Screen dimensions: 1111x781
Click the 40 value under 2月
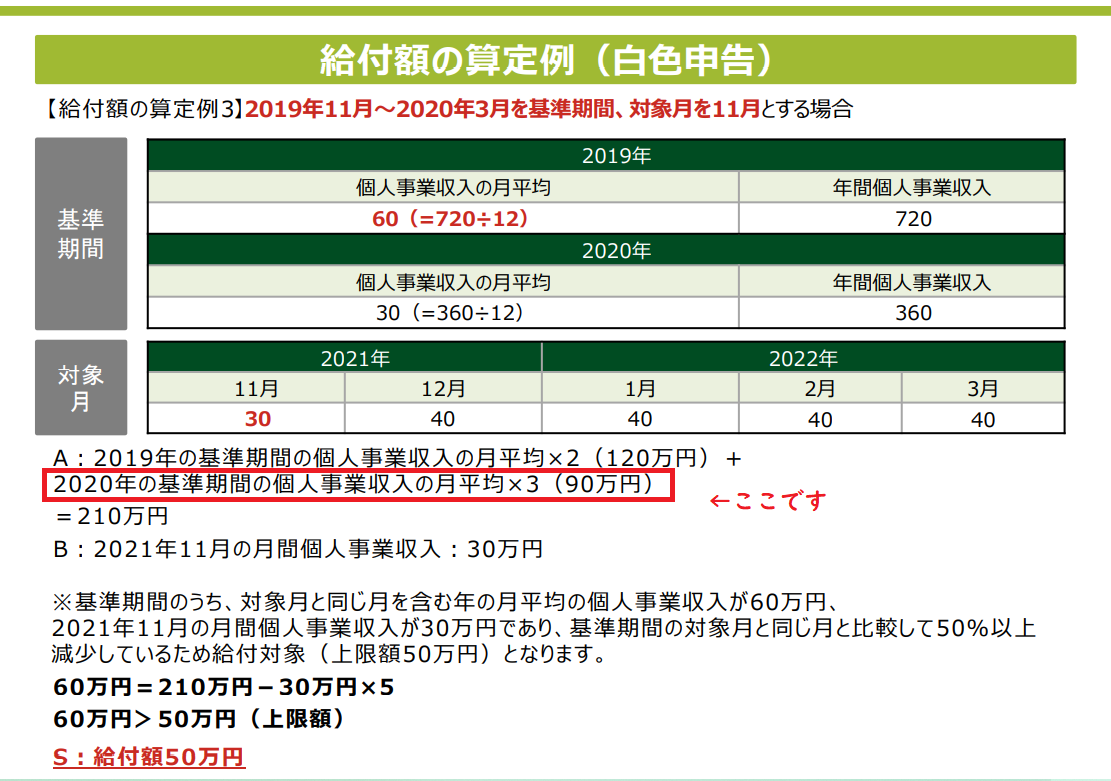(x=820, y=419)
